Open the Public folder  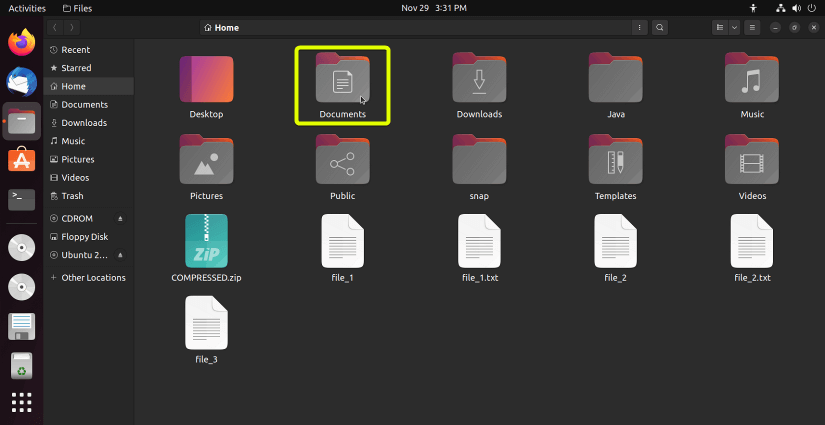point(343,159)
